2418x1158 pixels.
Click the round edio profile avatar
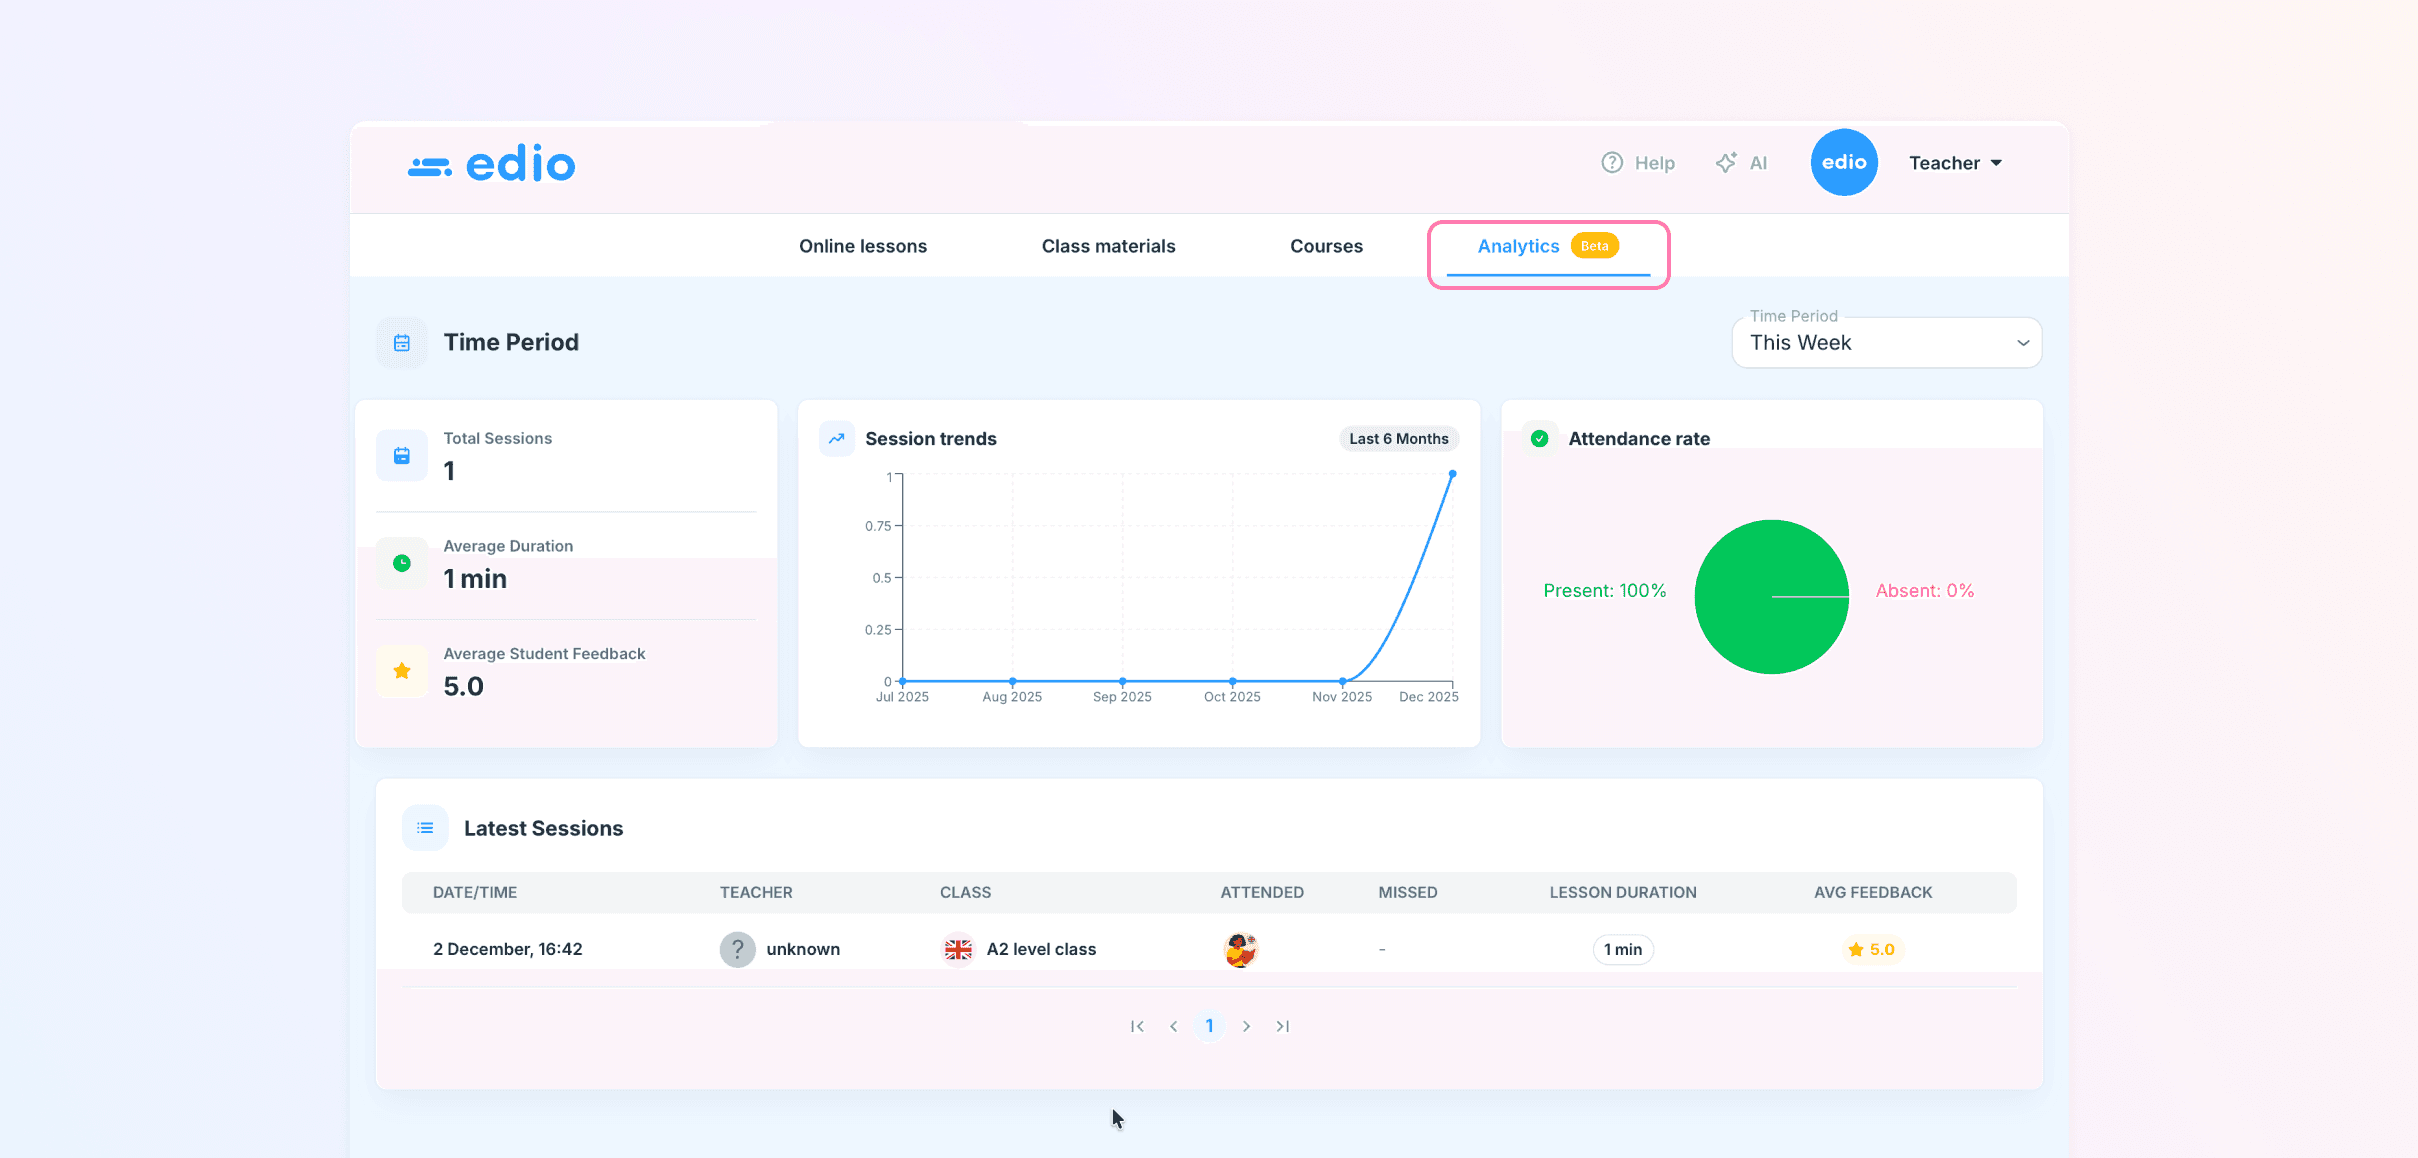coord(1843,163)
